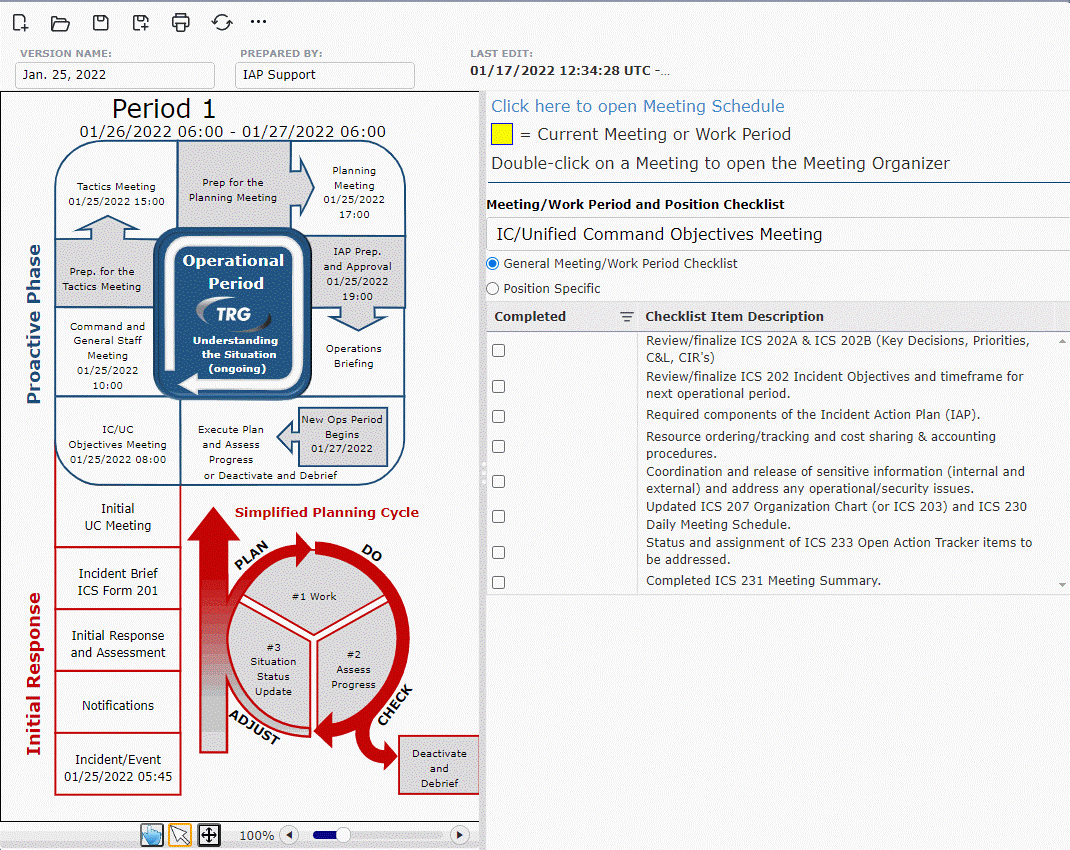This screenshot has height=850, width=1070.
Task: Open the three-dot more options menu
Action: (x=259, y=22)
